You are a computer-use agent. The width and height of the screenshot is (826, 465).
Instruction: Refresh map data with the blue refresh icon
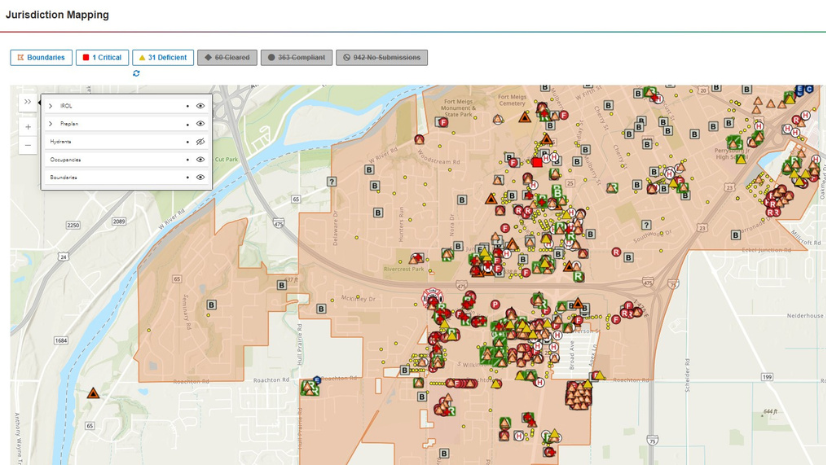136,73
